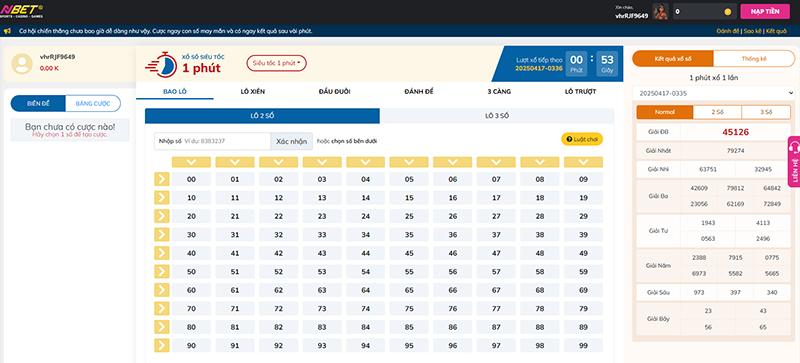Follow the Soi kè link

pos(752,31)
